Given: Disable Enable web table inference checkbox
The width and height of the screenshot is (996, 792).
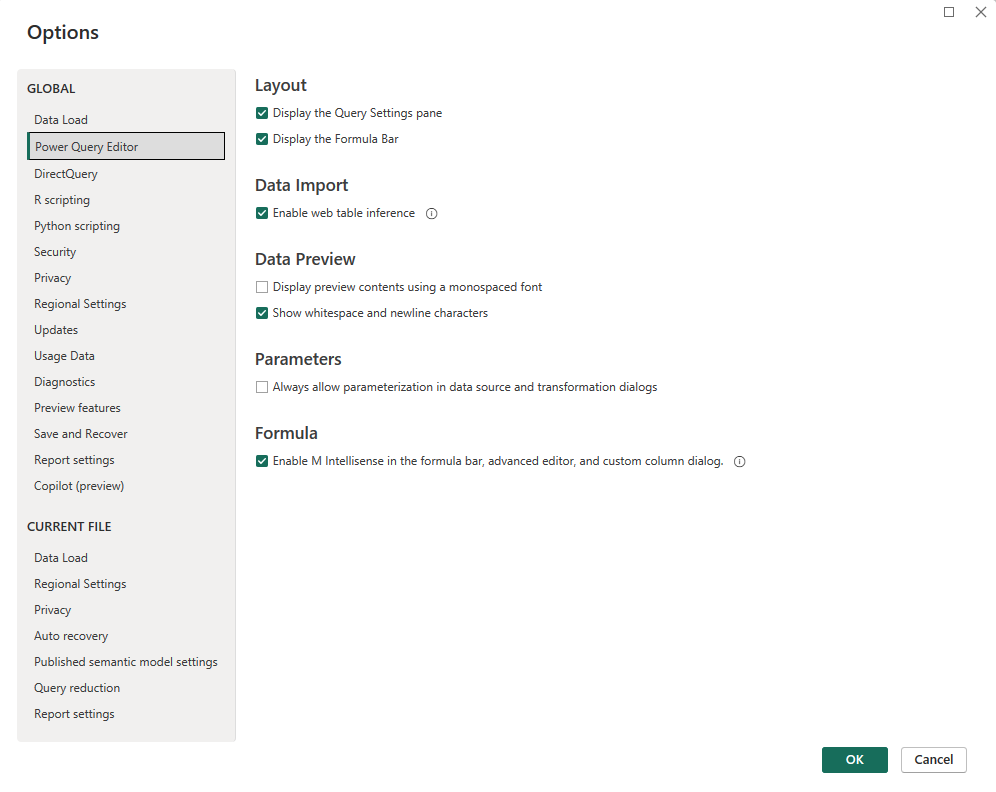Looking at the screenshot, I should coord(262,213).
